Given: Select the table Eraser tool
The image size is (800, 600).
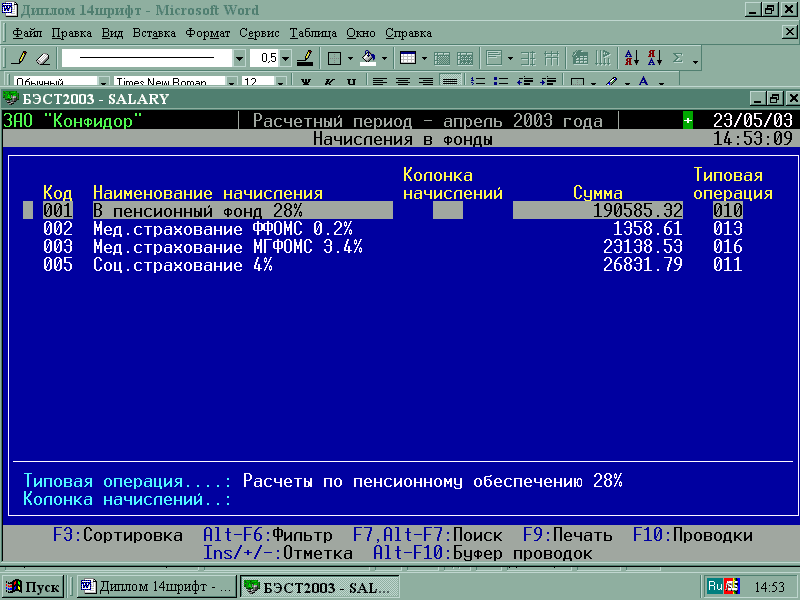Looking at the screenshot, I should [x=44, y=58].
